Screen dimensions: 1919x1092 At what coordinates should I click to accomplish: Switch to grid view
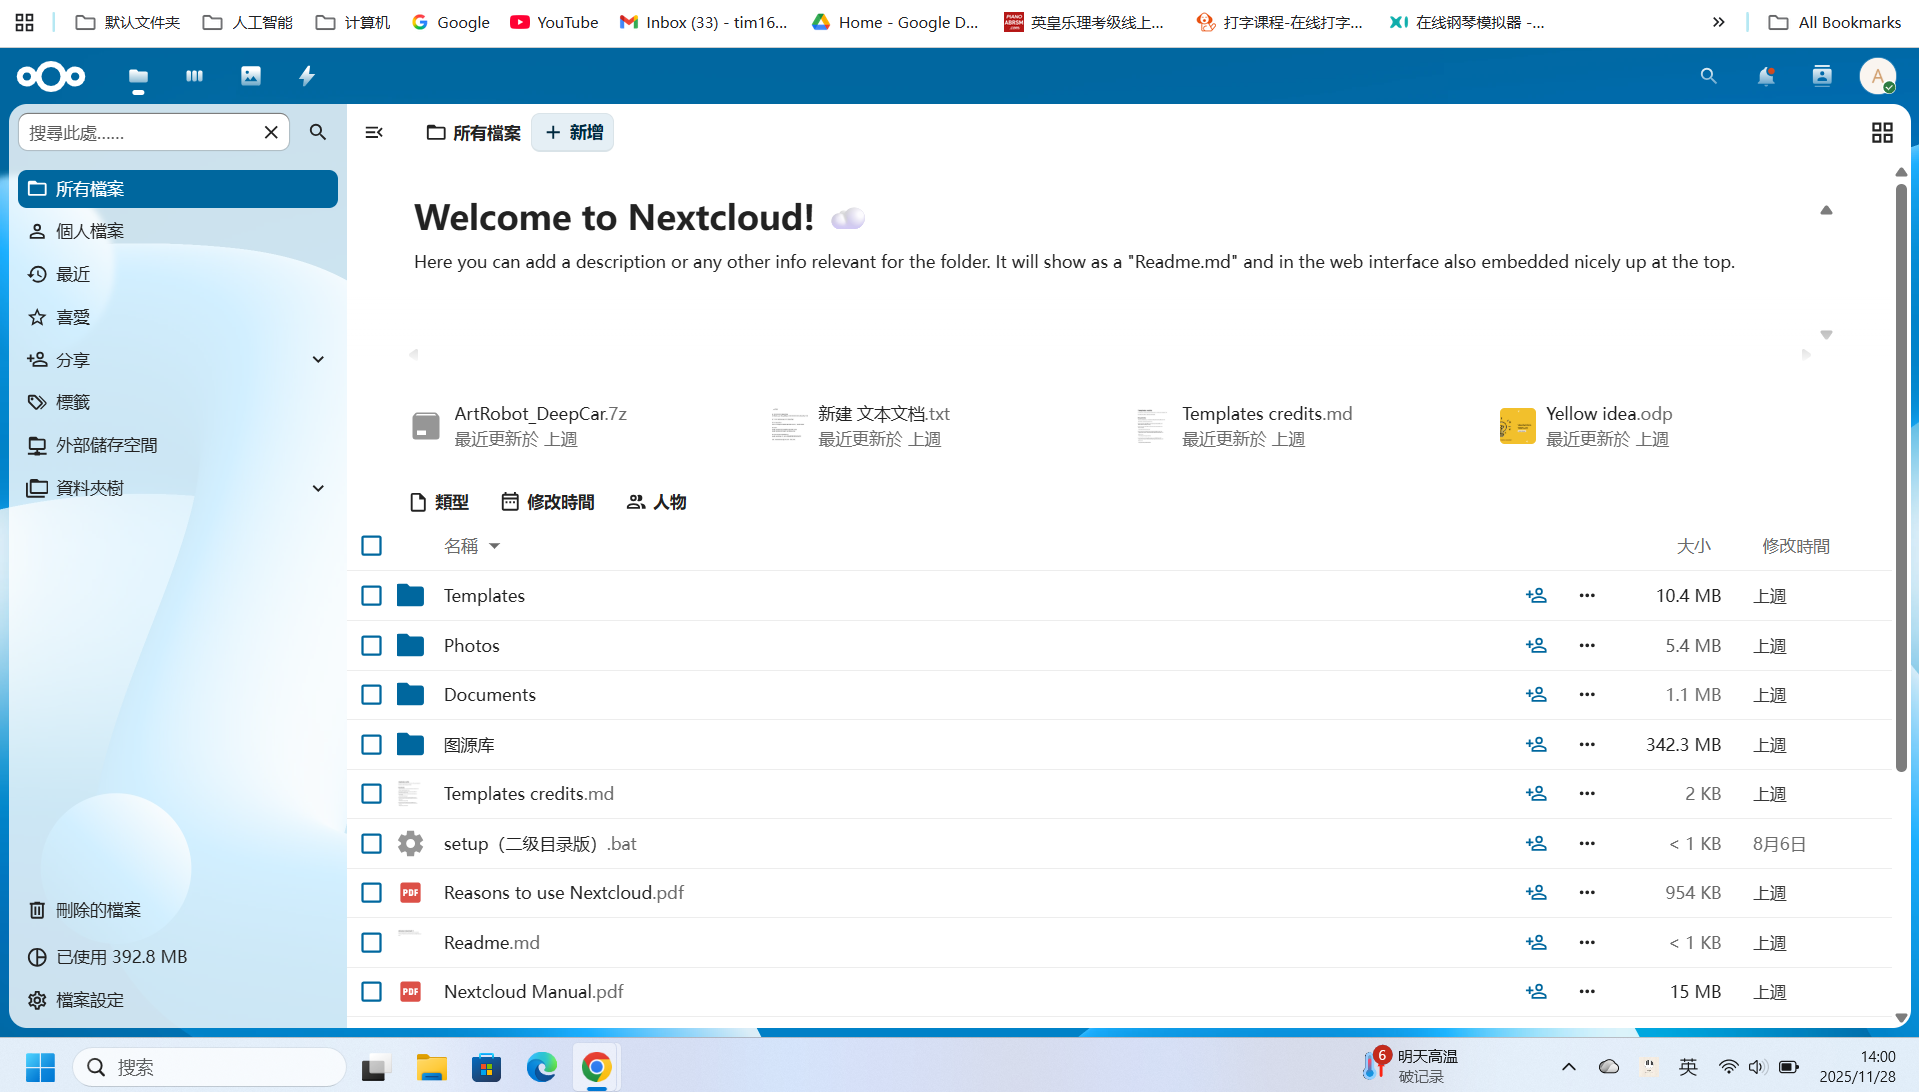(1882, 132)
